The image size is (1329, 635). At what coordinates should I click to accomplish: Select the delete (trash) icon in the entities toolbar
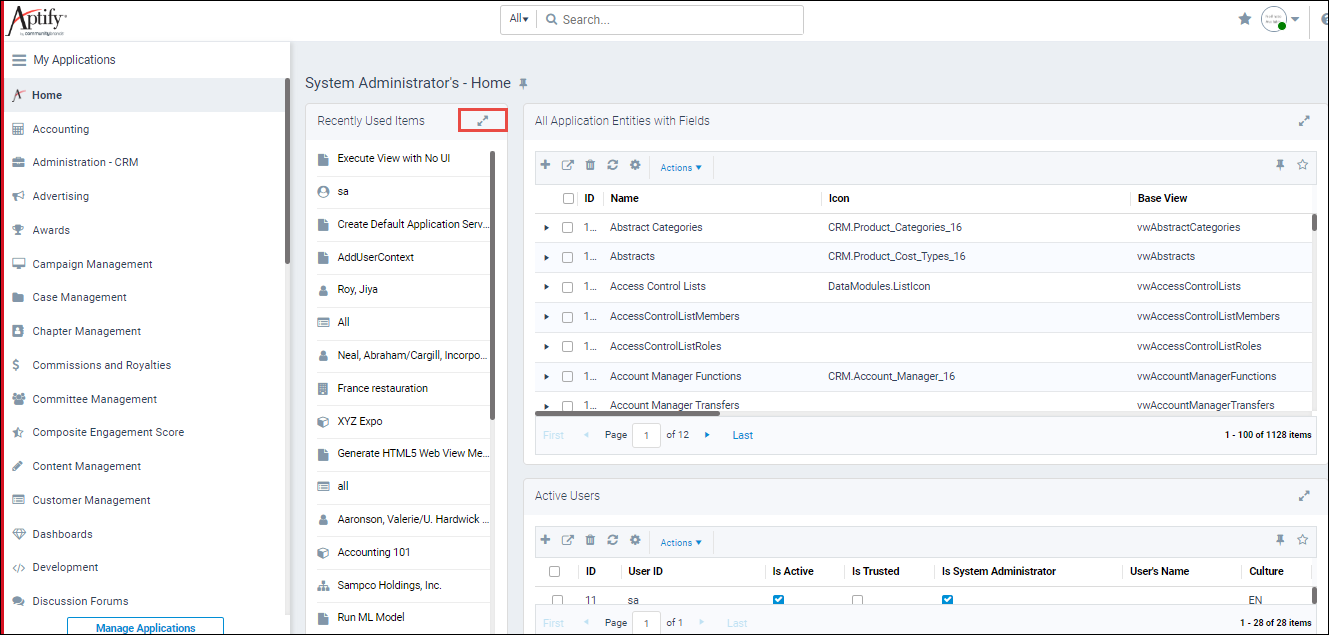point(590,164)
